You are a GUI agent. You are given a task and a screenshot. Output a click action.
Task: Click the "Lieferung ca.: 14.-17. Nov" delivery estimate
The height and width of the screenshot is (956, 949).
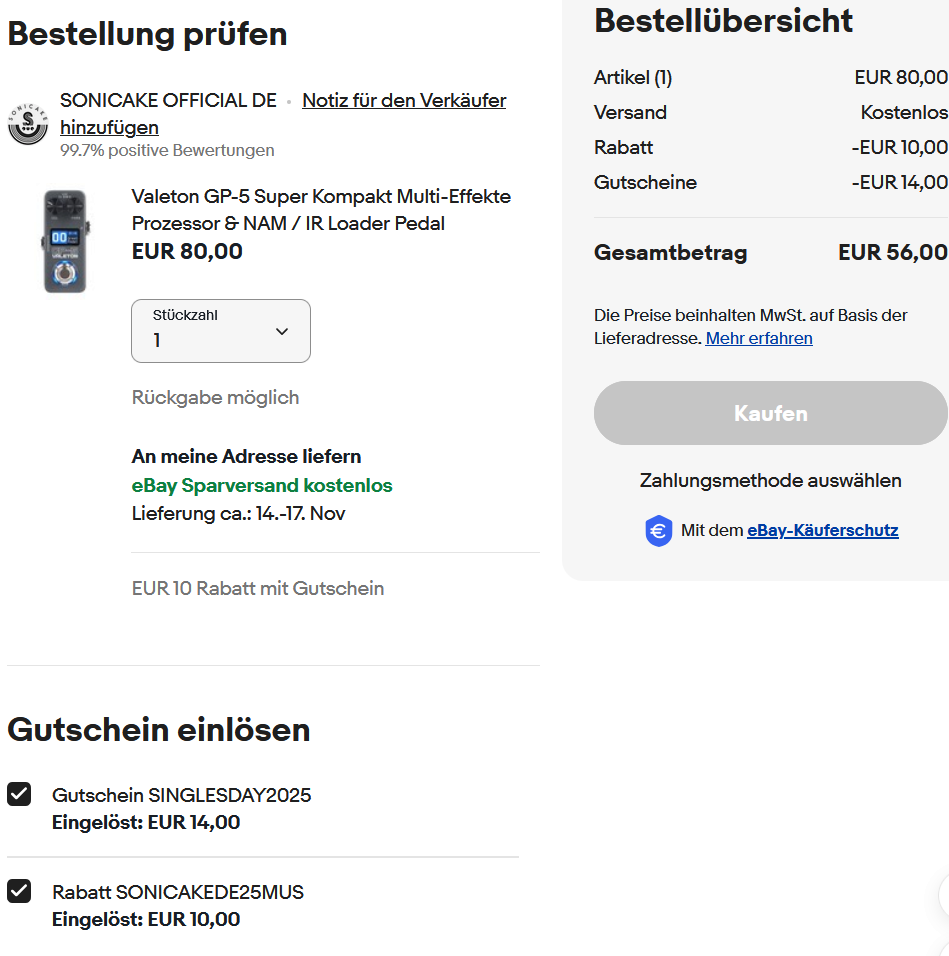238,514
